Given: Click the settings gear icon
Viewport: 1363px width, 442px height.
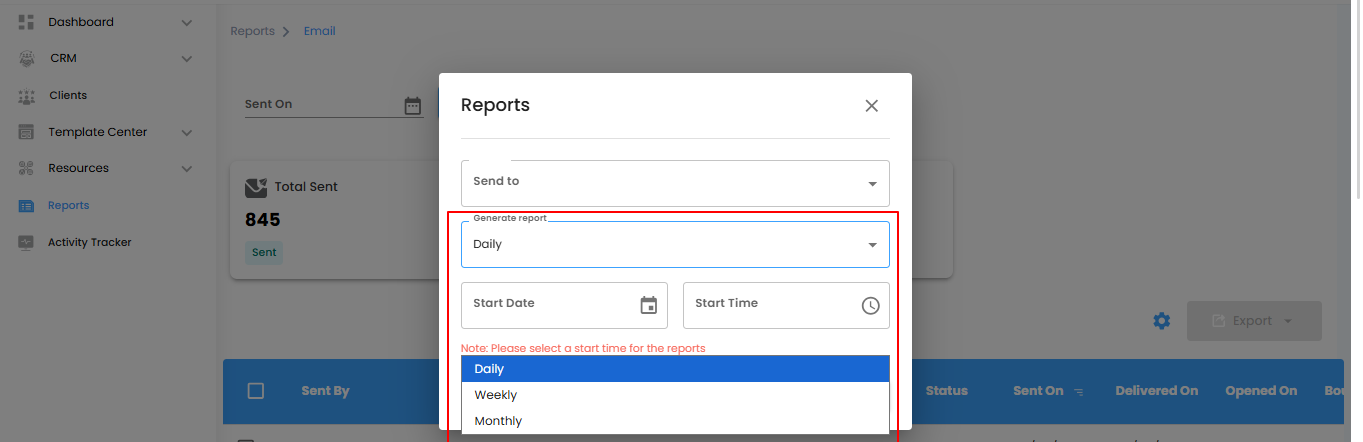Looking at the screenshot, I should click(x=1161, y=321).
